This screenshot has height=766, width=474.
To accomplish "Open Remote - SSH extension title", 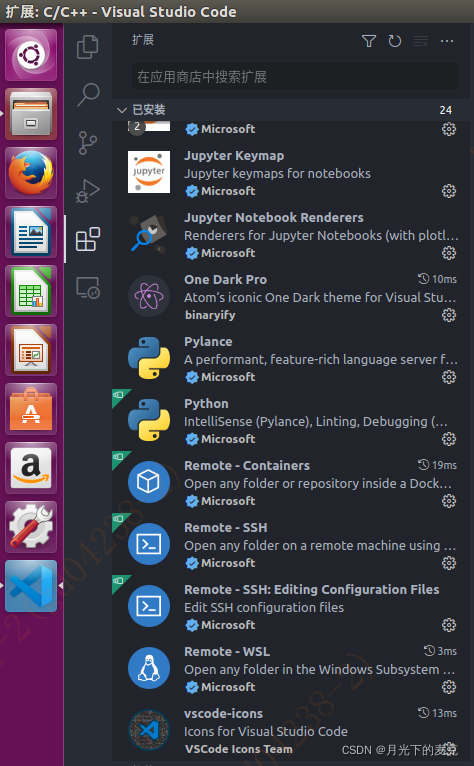I will (x=226, y=528).
